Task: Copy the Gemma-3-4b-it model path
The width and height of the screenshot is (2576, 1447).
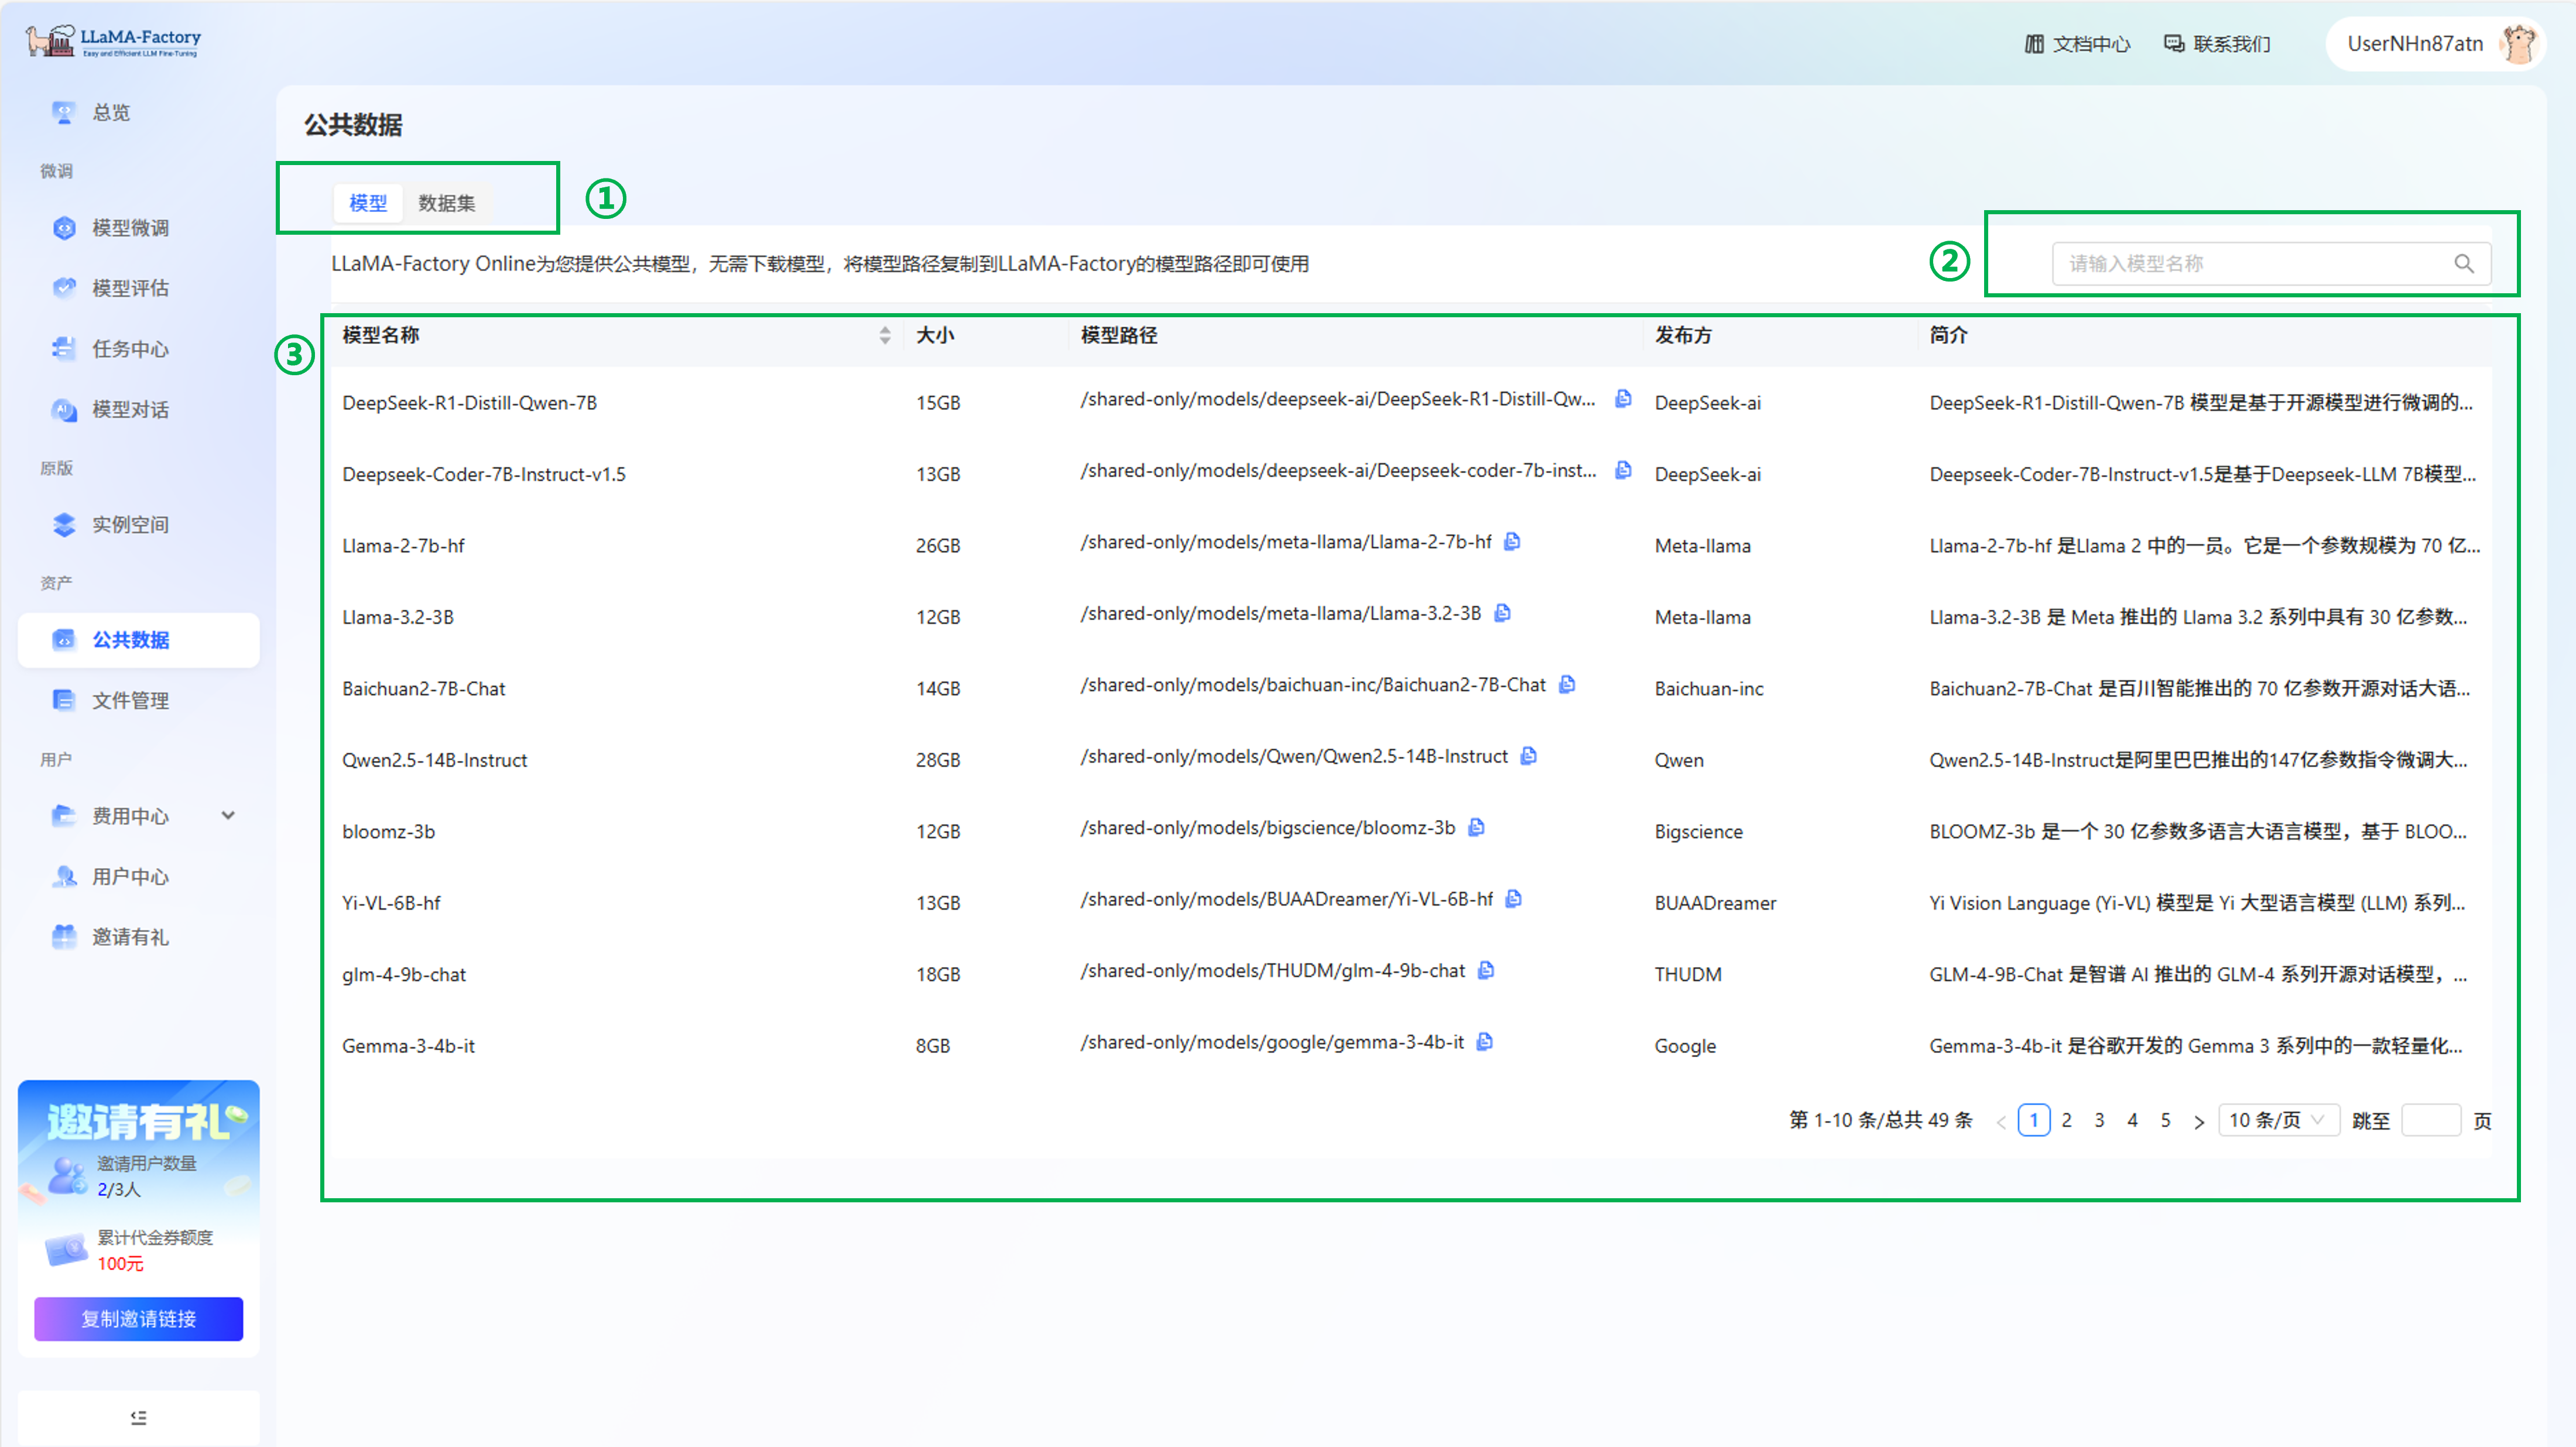Action: click(x=1485, y=1041)
